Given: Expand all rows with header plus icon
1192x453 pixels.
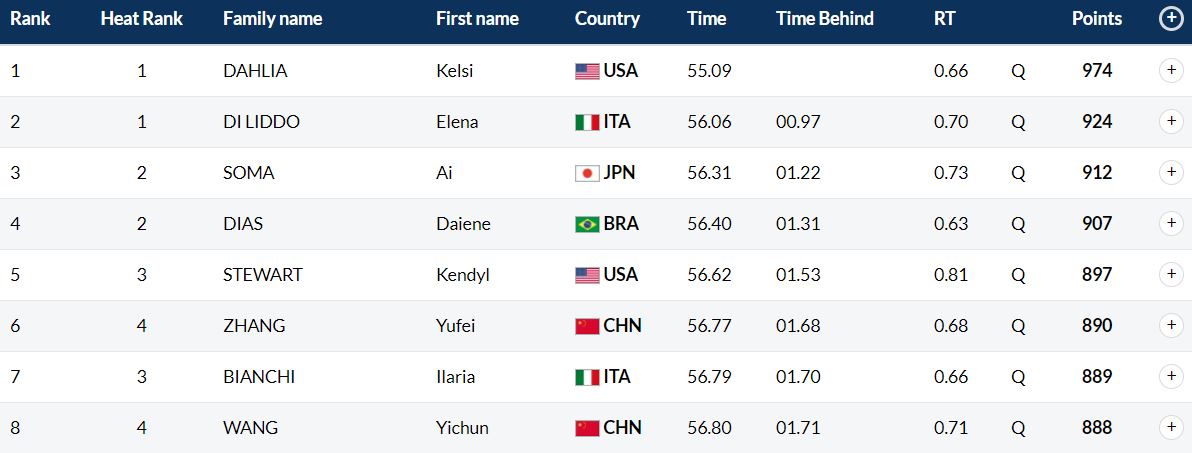Looking at the screenshot, I should coord(1171,19).
